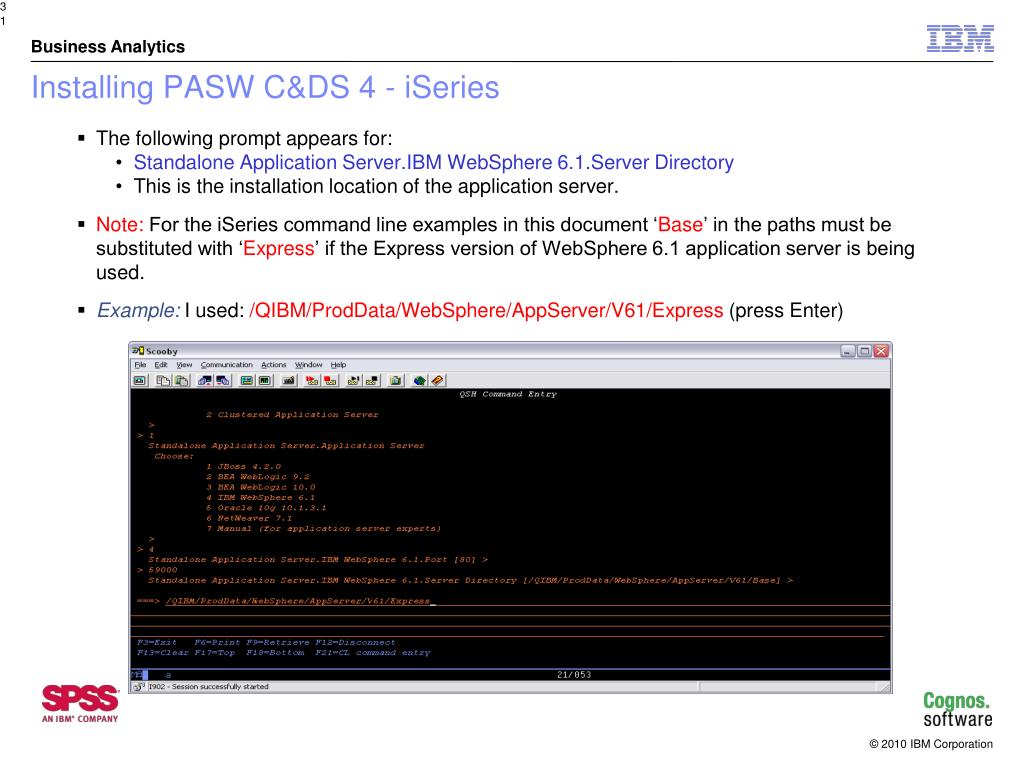Click the red '/QIBM/ProdData/WebSphere/AppServer/V61/Express' path in slide
The width and height of the screenshot is (1024, 768).
click(x=486, y=310)
